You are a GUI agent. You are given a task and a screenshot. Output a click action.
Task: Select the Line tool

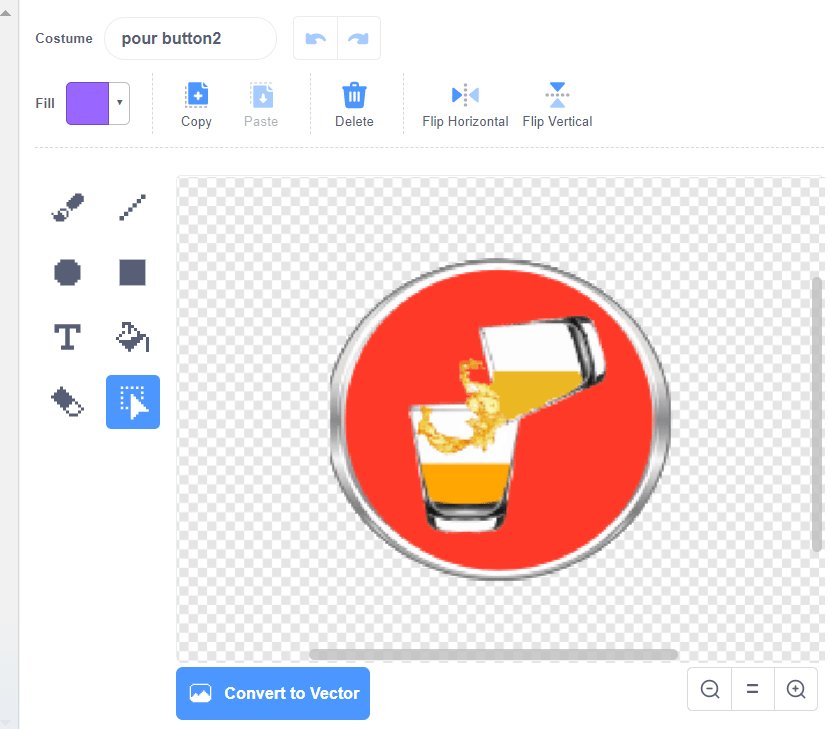pos(132,207)
